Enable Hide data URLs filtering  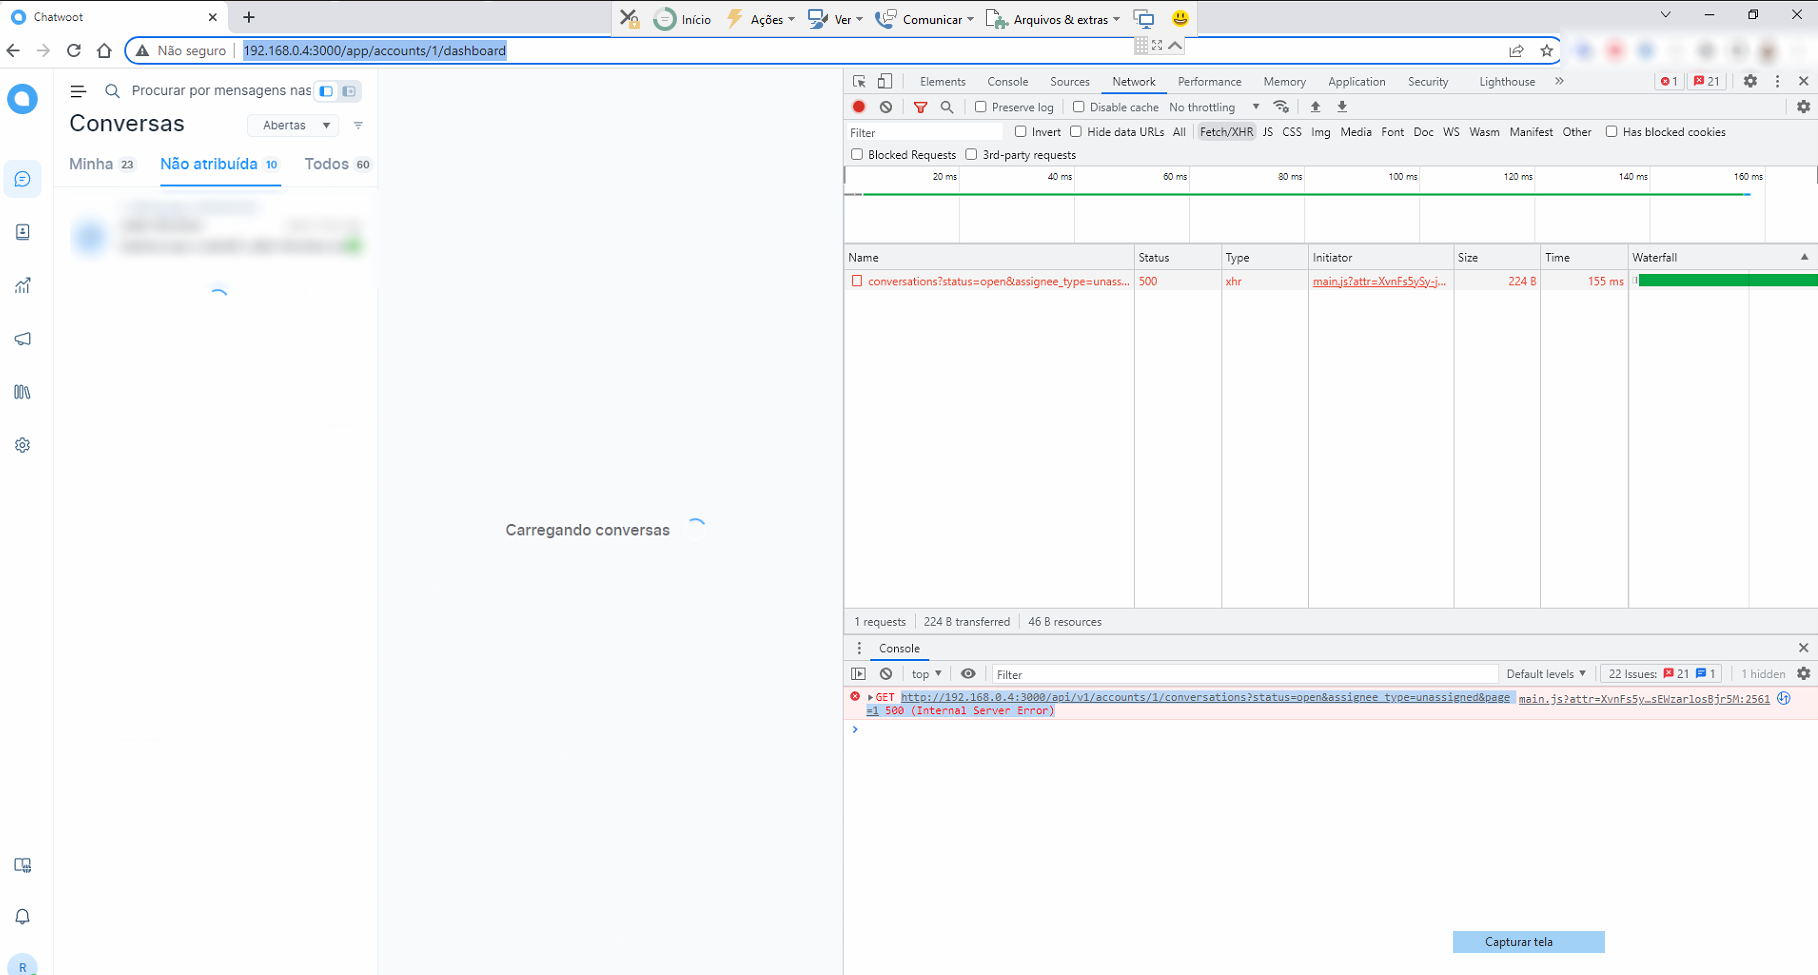point(1075,131)
